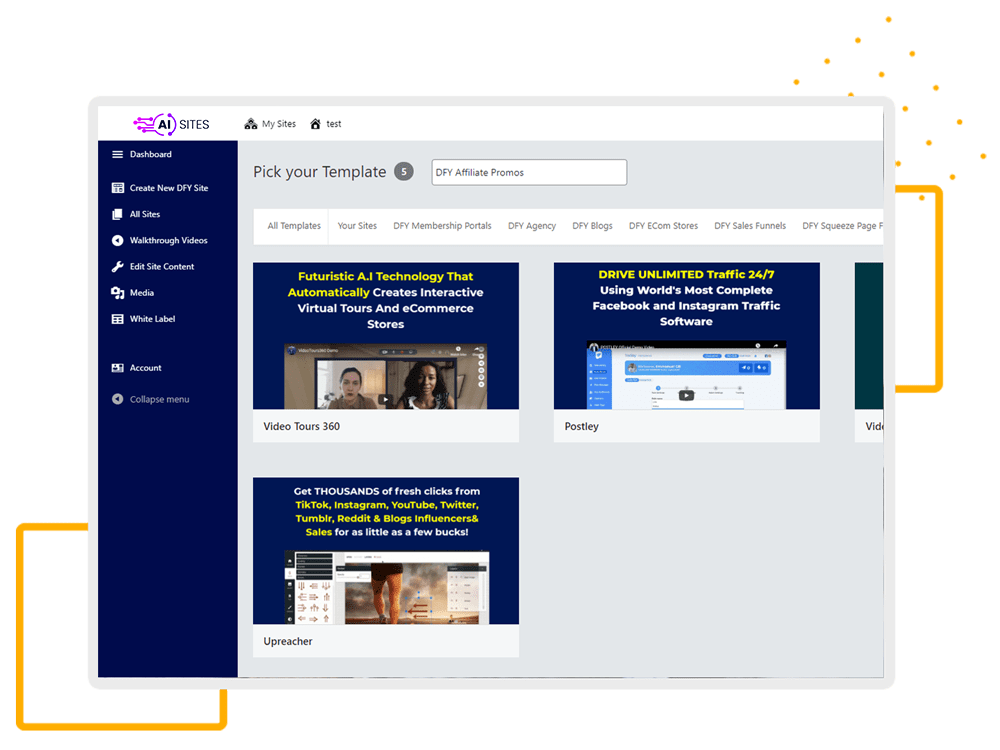The height and width of the screenshot is (750, 1000).
Task: Click the Media sidebar icon
Action: (117, 293)
